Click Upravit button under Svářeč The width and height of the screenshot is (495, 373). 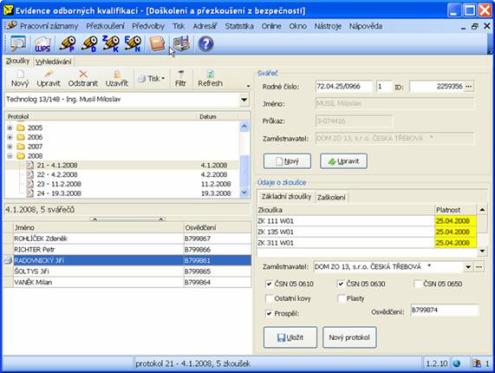coord(344,161)
